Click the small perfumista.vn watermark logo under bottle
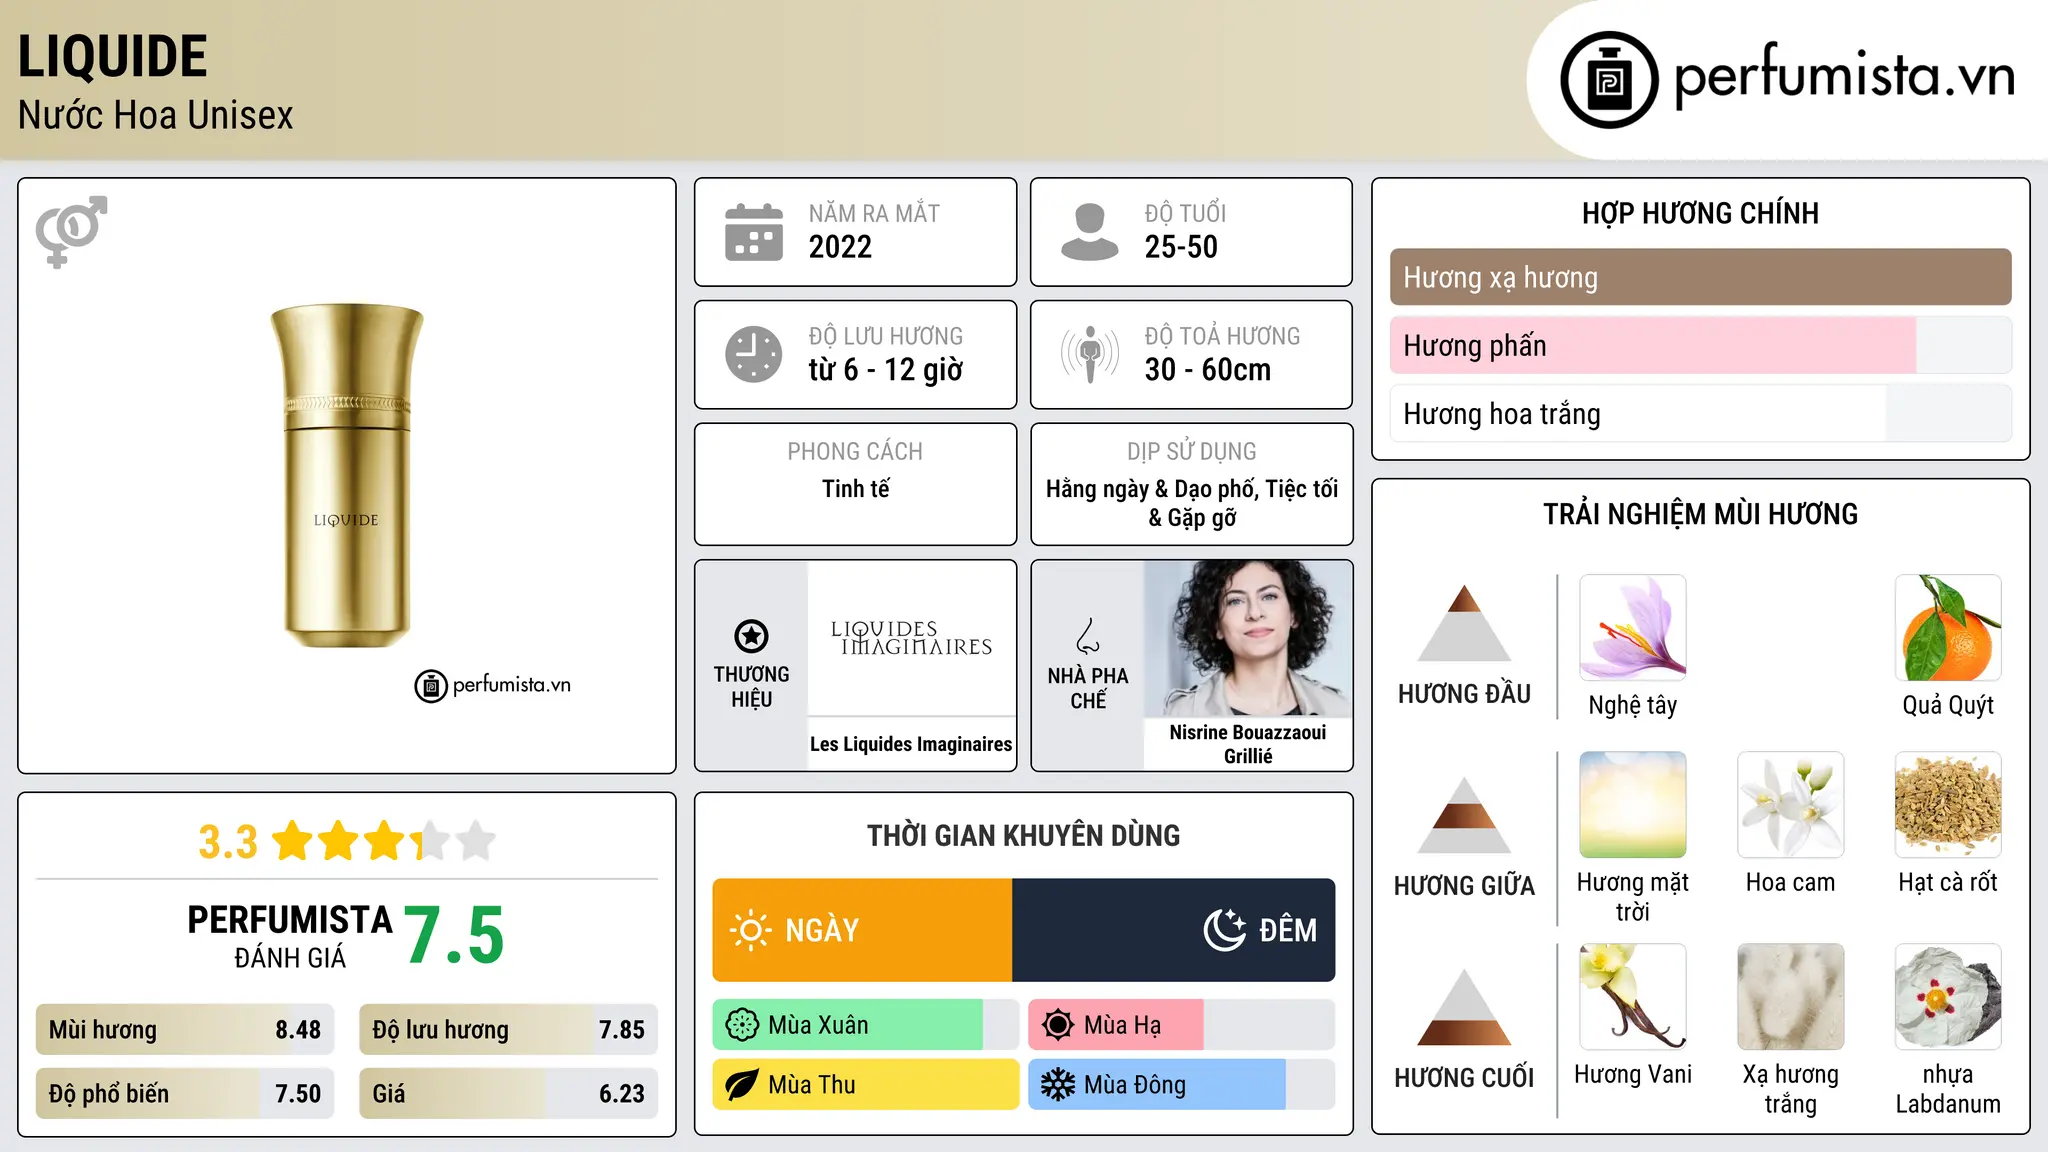The image size is (2048, 1152). click(x=492, y=686)
